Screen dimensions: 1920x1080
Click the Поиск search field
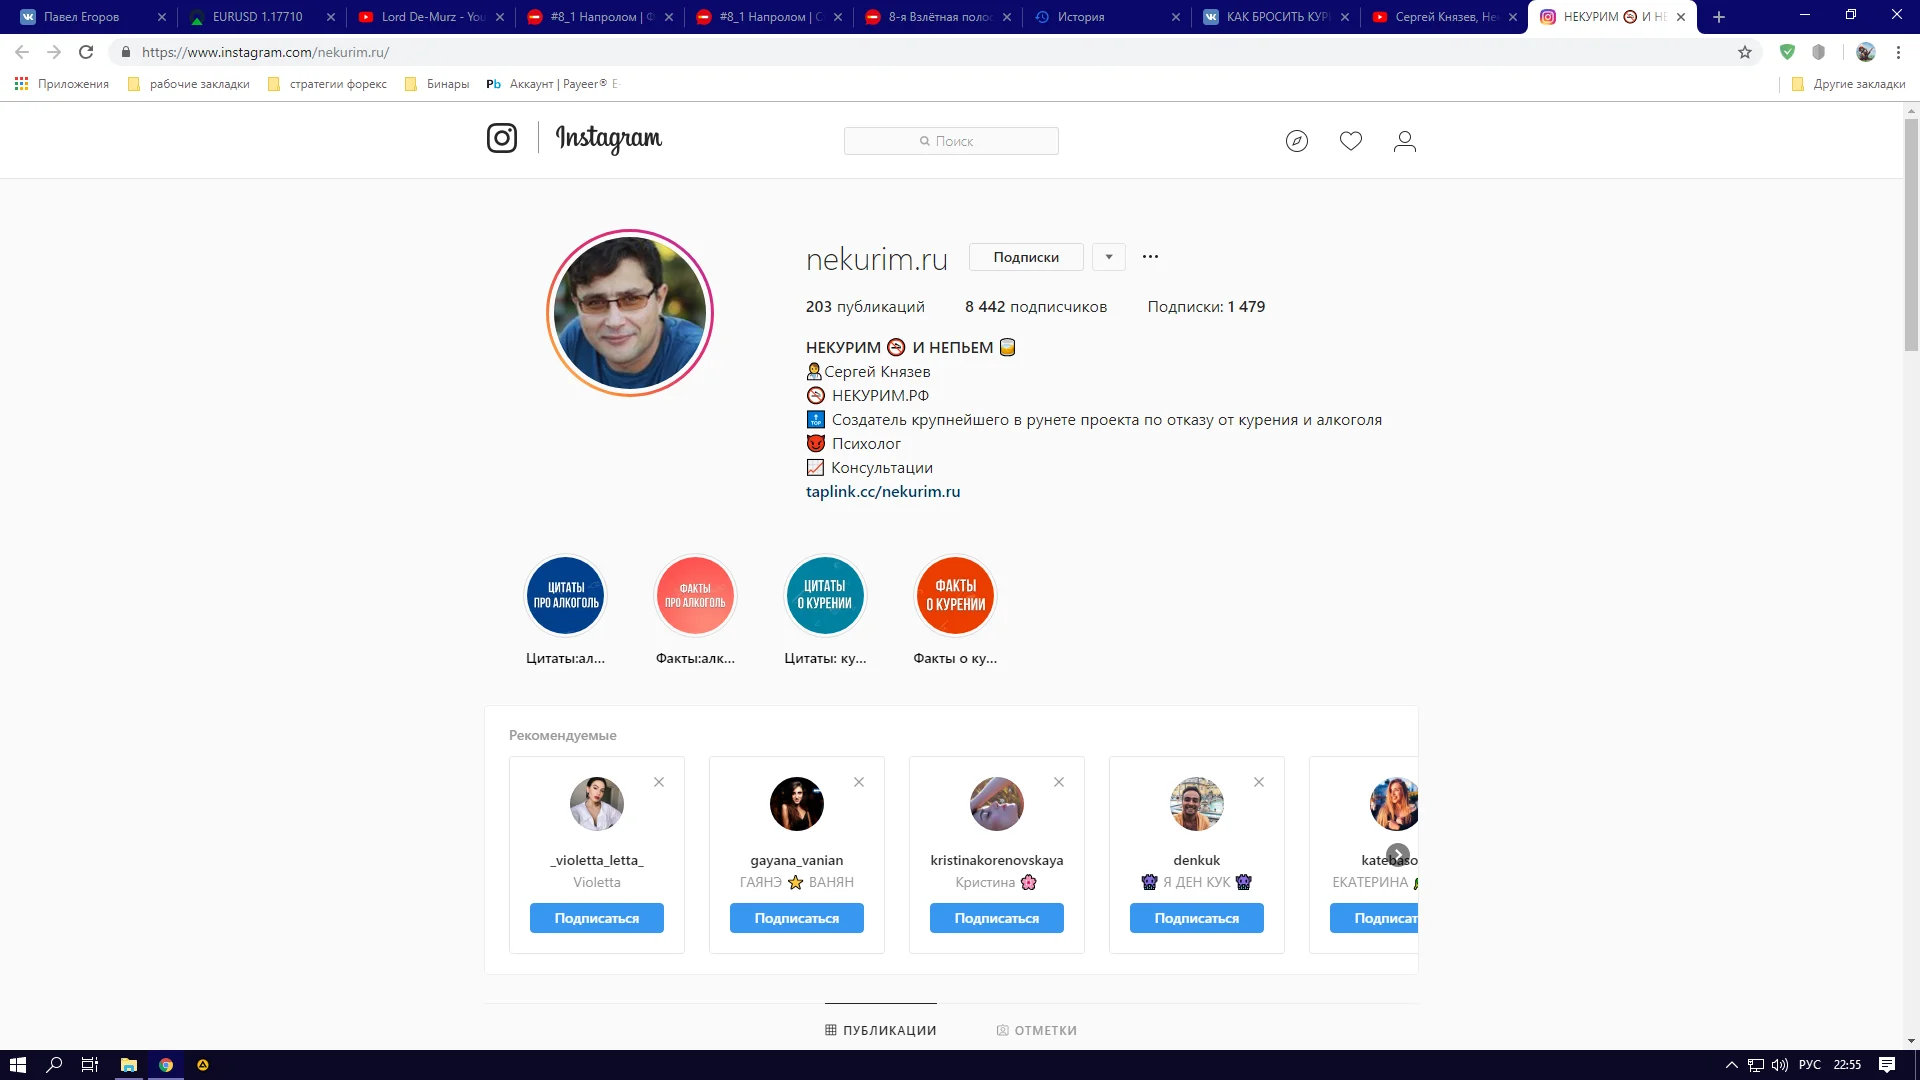pos(951,141)
